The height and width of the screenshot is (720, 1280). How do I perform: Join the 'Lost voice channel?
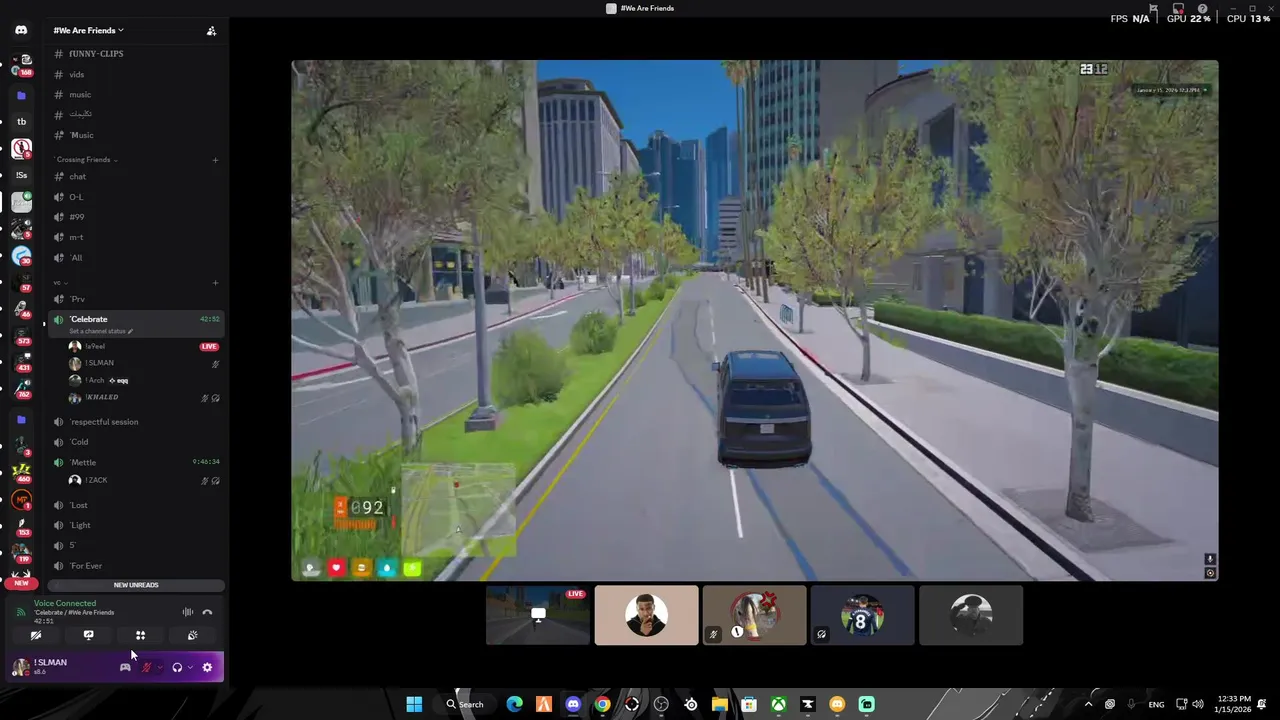[135, 505]
